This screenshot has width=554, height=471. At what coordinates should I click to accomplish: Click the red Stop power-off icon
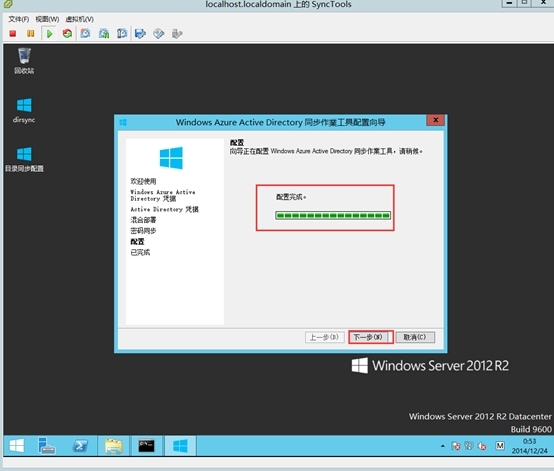click(13, 34)
